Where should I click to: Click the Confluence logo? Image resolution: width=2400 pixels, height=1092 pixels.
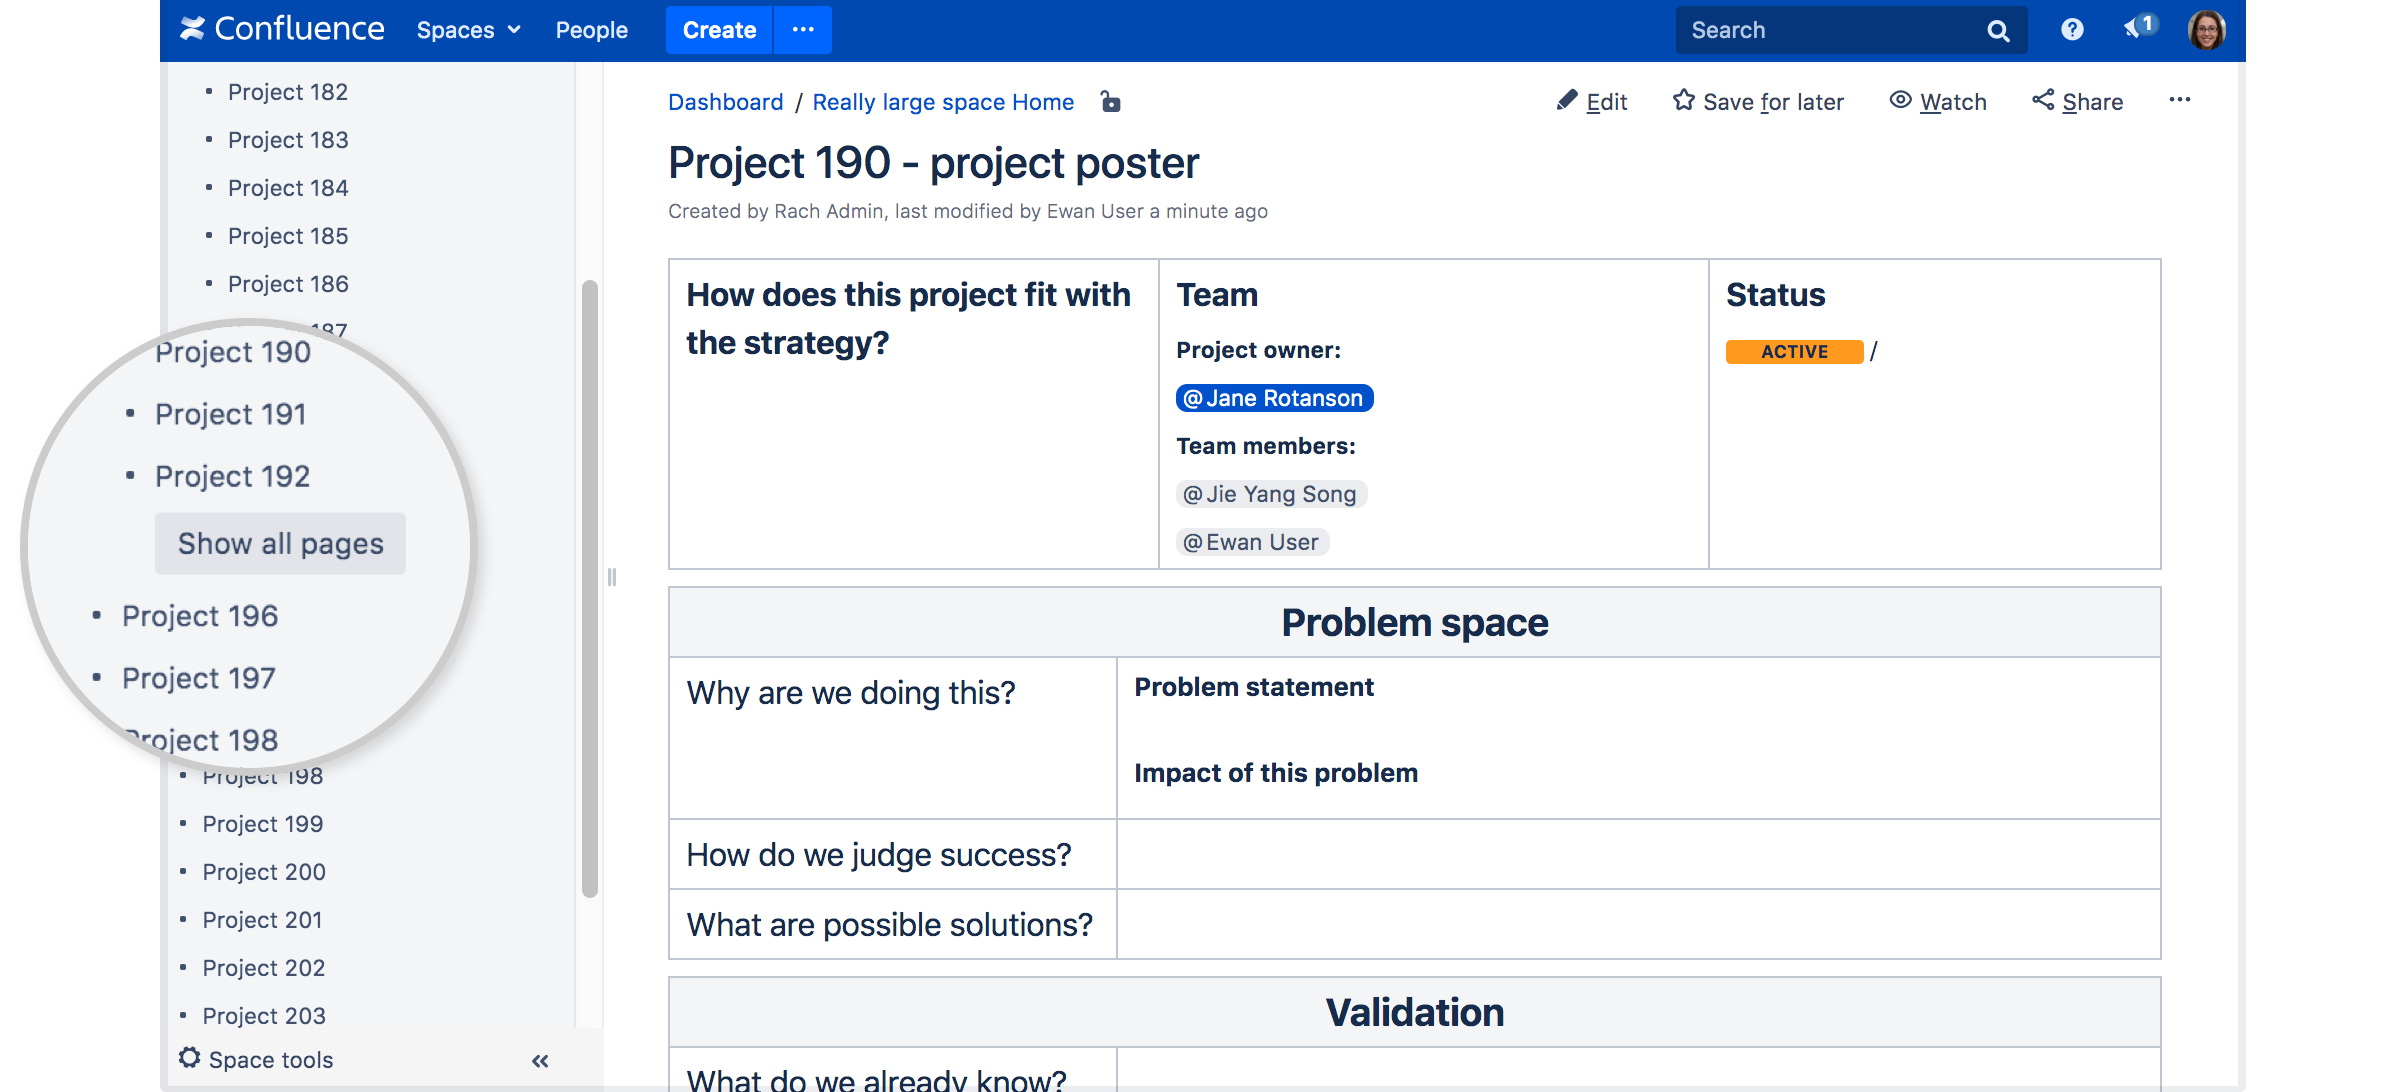coord(282,29)
